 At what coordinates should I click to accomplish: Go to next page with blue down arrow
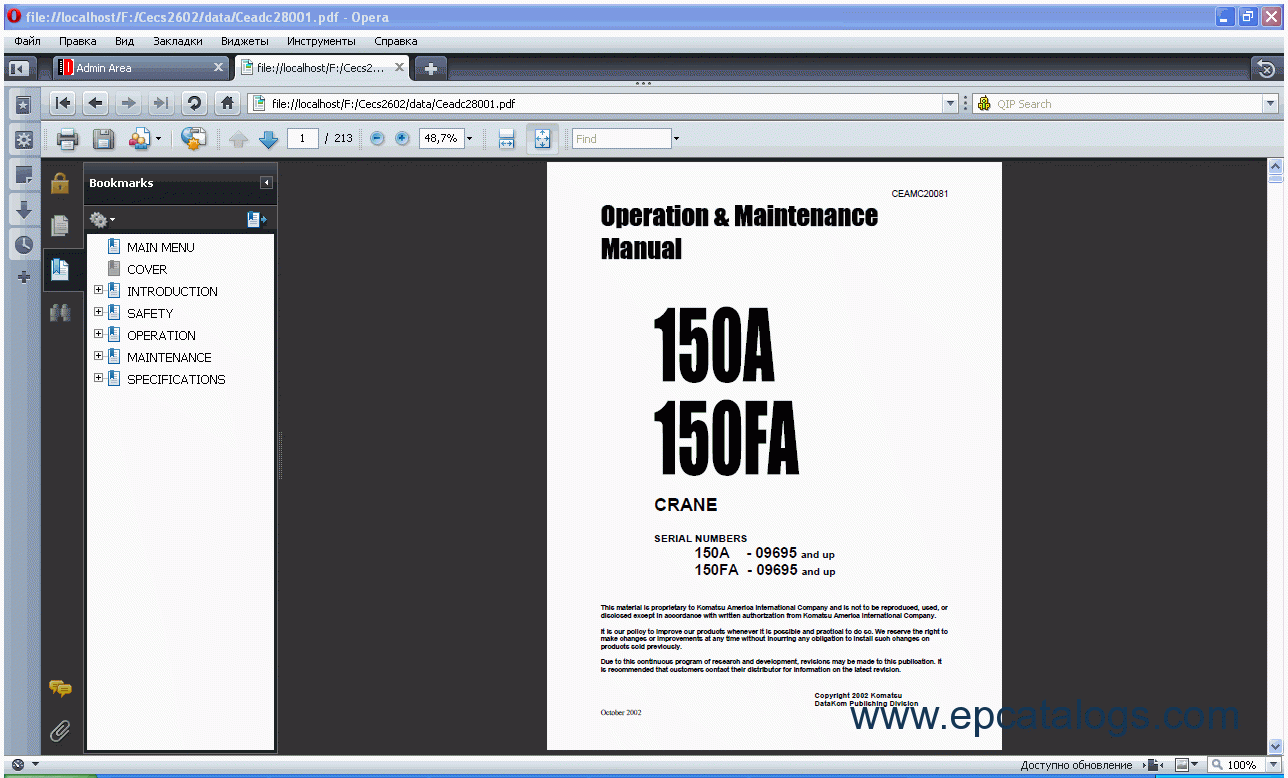268,139
